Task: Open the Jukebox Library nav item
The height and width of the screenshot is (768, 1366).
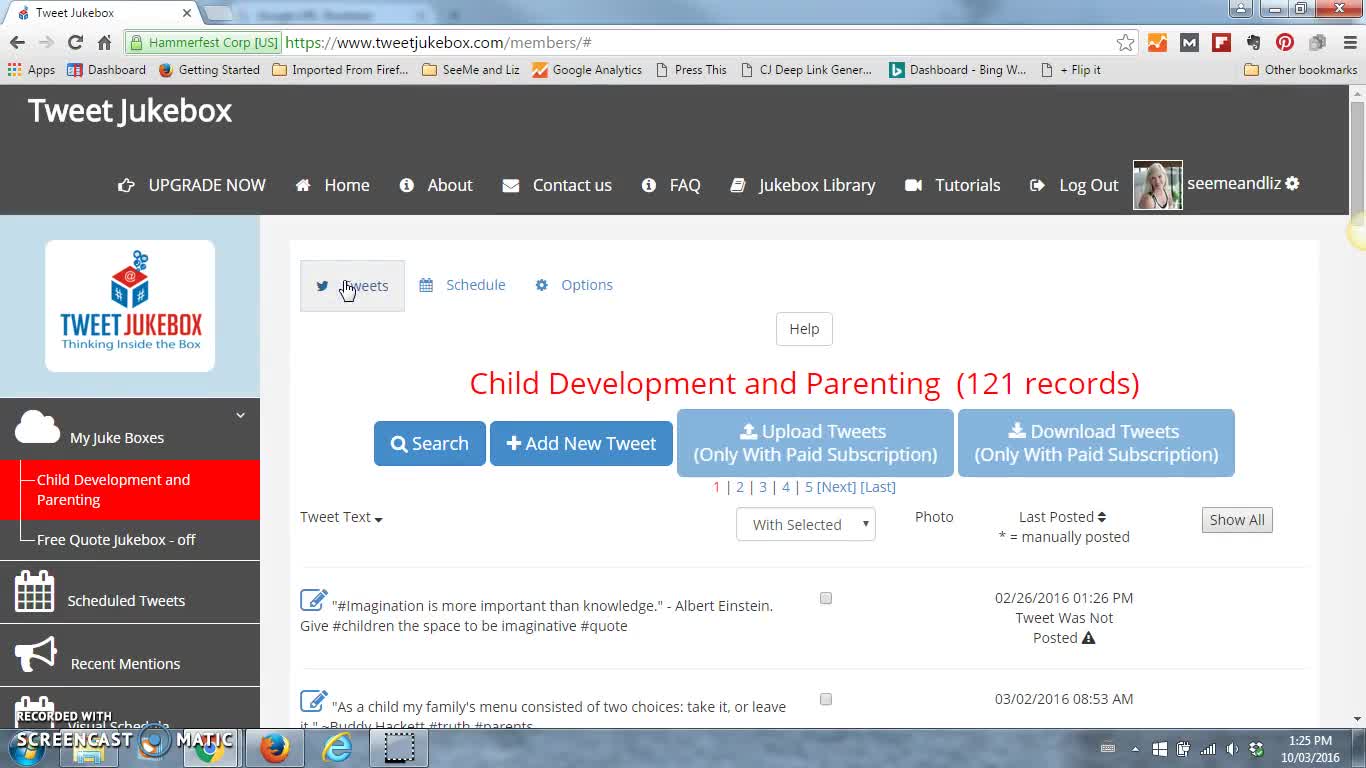Action: tap(803, 185)
